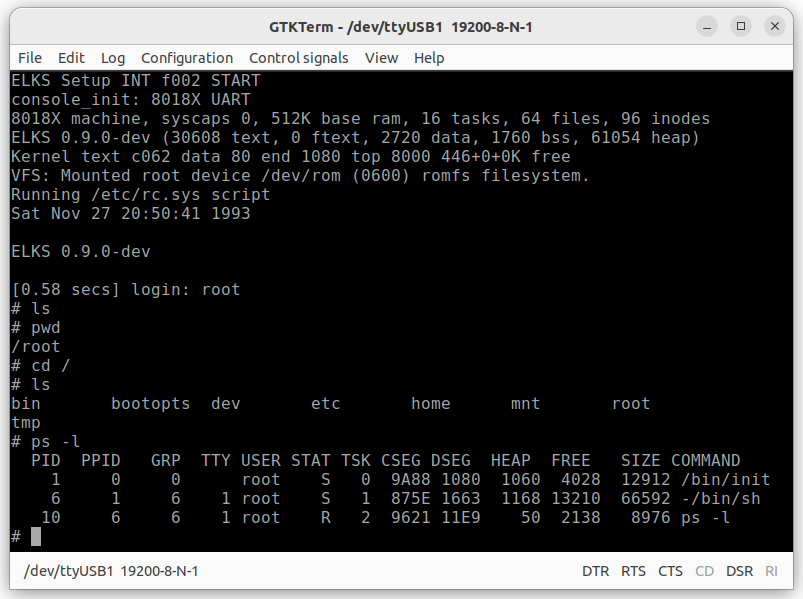Click the DSR signal indicator
Screen dimensions: 803x599
pyautogui.click(x=739, y=571)
